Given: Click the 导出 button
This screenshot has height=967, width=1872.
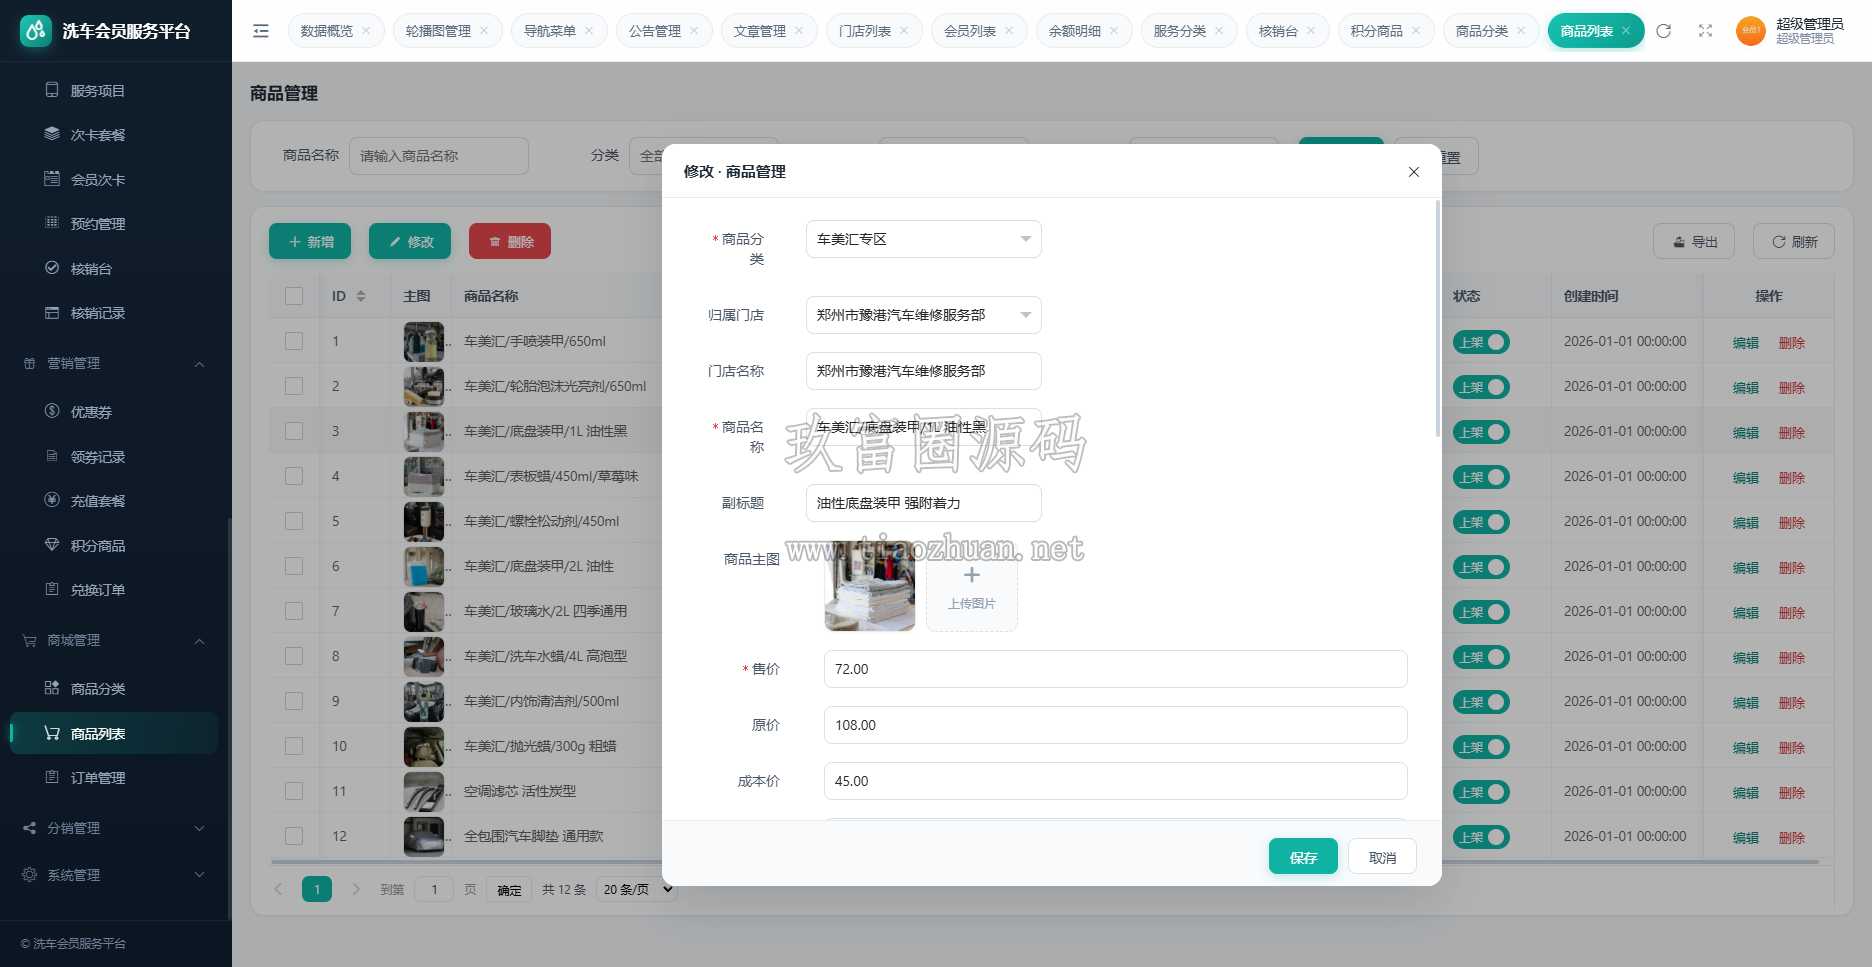Looking at the screenshot, I should 1694,241.
